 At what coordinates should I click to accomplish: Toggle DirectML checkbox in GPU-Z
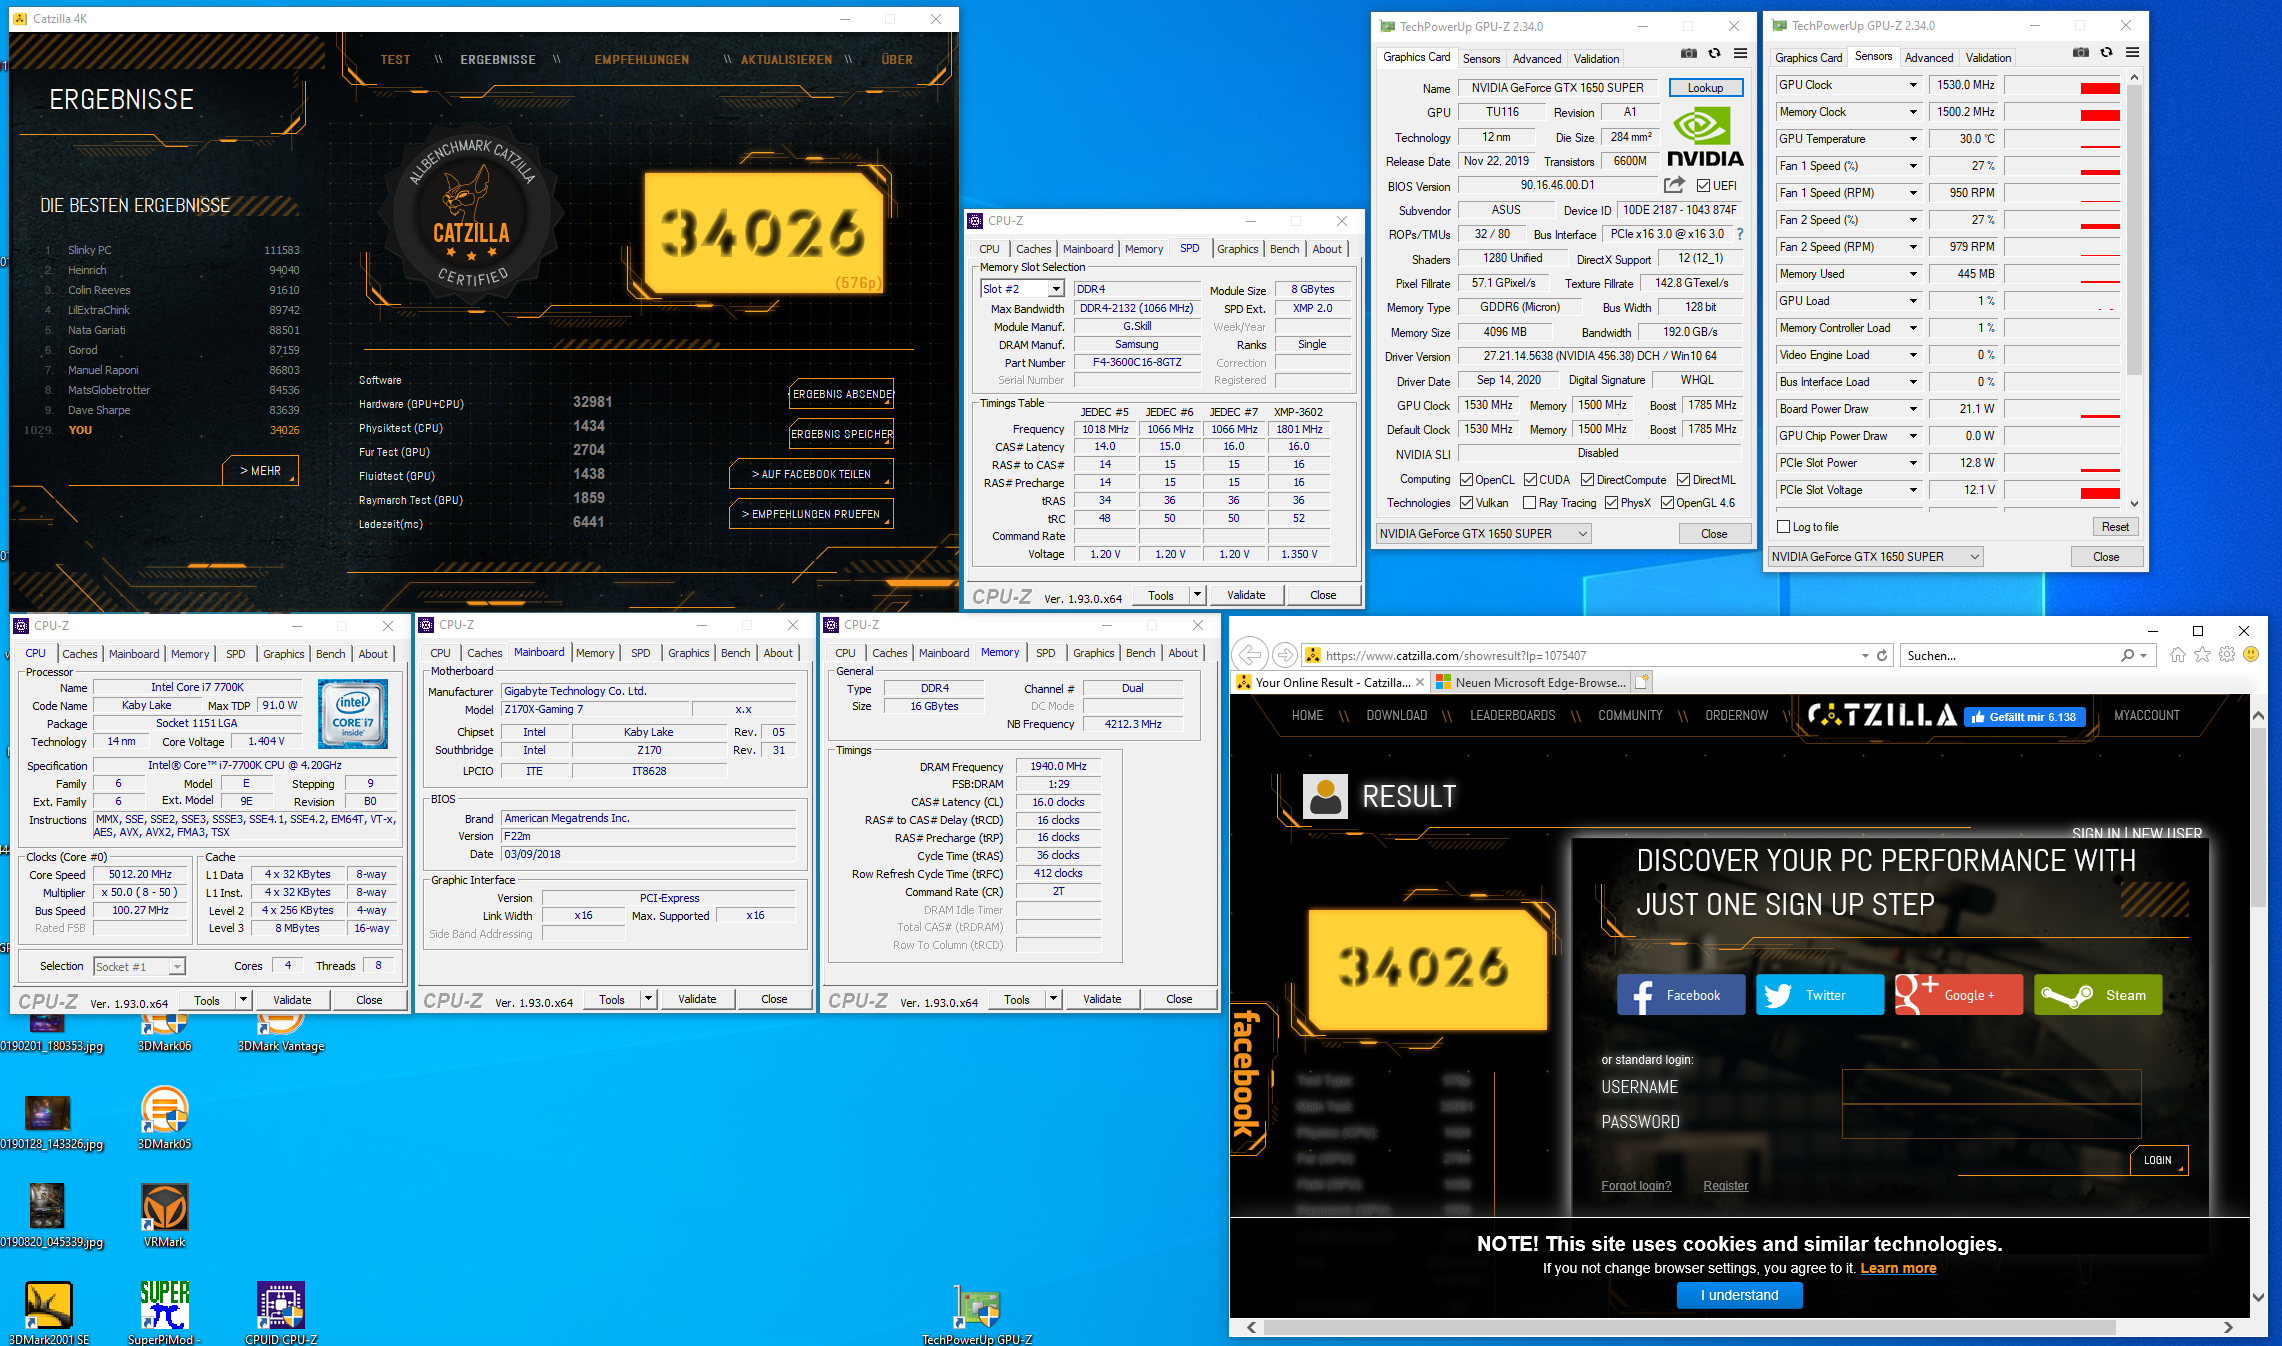point(1684,480)
